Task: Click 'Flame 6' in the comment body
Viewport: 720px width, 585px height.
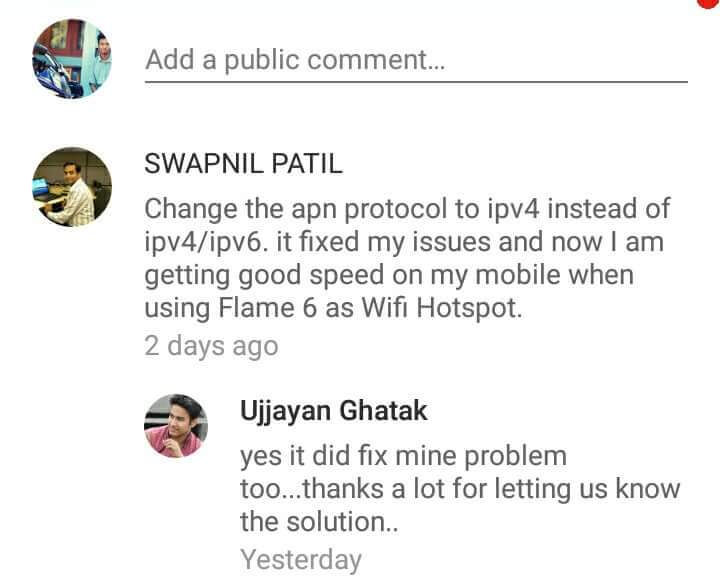Action: click(268, 308)
